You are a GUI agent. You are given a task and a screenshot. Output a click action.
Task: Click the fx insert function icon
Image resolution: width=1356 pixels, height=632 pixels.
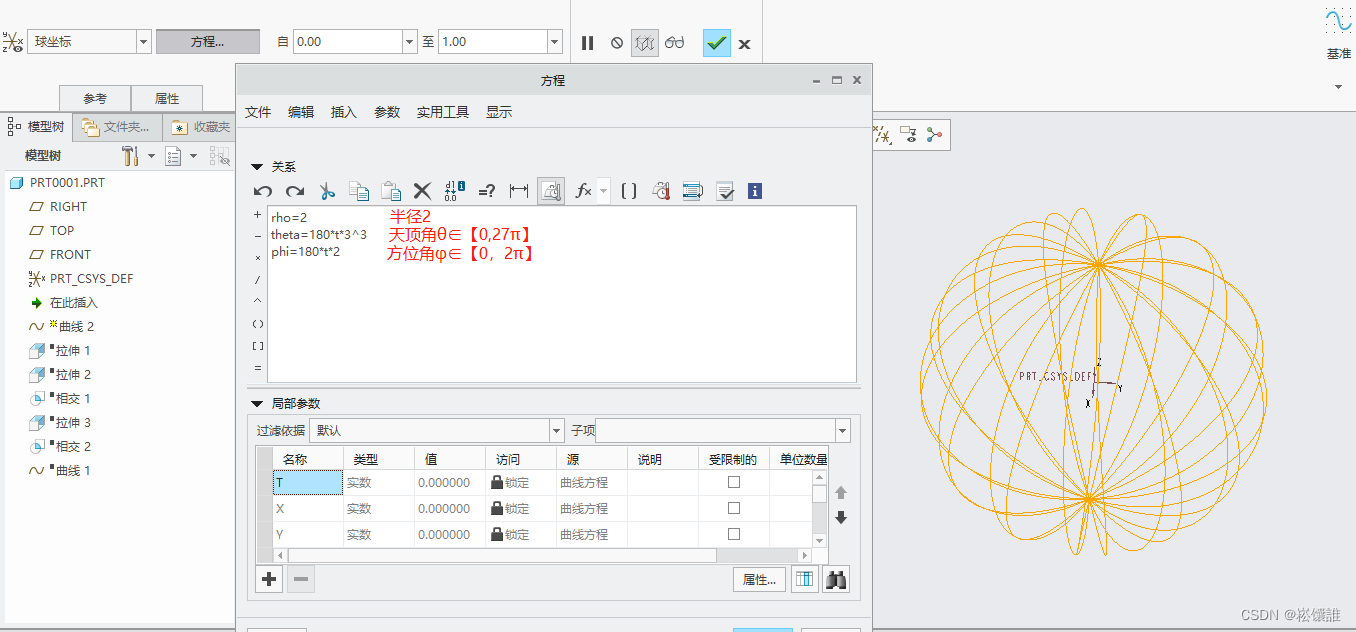[583, 191]
